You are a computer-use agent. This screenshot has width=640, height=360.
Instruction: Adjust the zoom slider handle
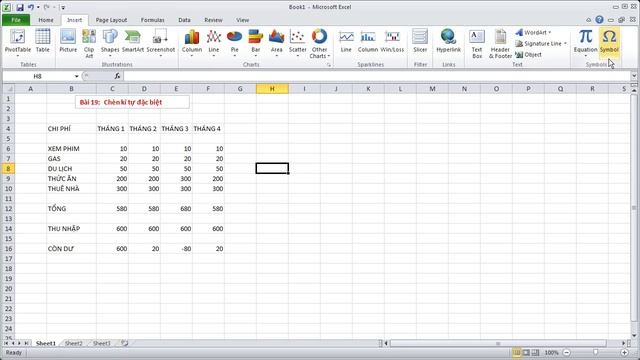click(596, 352)
